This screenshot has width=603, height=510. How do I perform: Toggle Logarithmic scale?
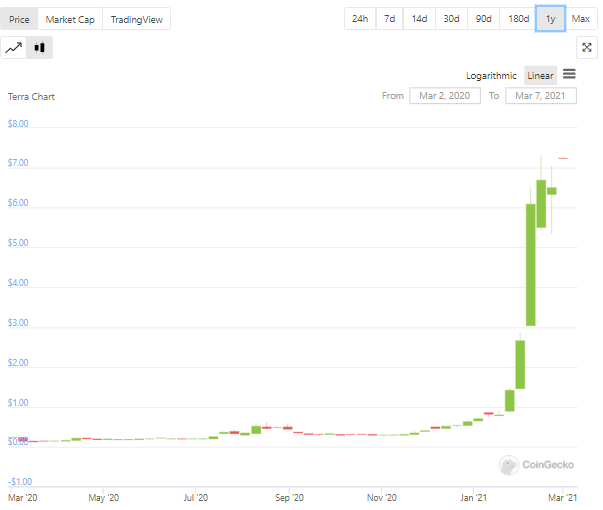pos(491,76)
